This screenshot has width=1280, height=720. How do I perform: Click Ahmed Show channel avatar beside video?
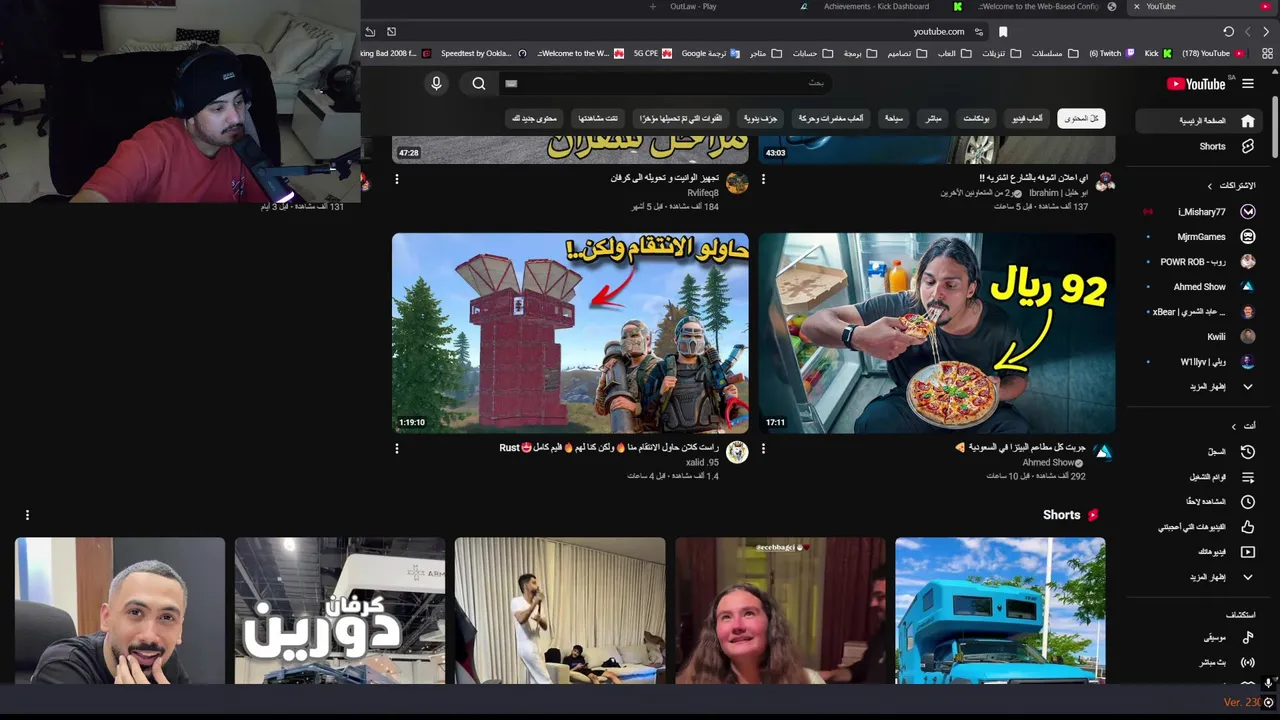pos(1103,453)
